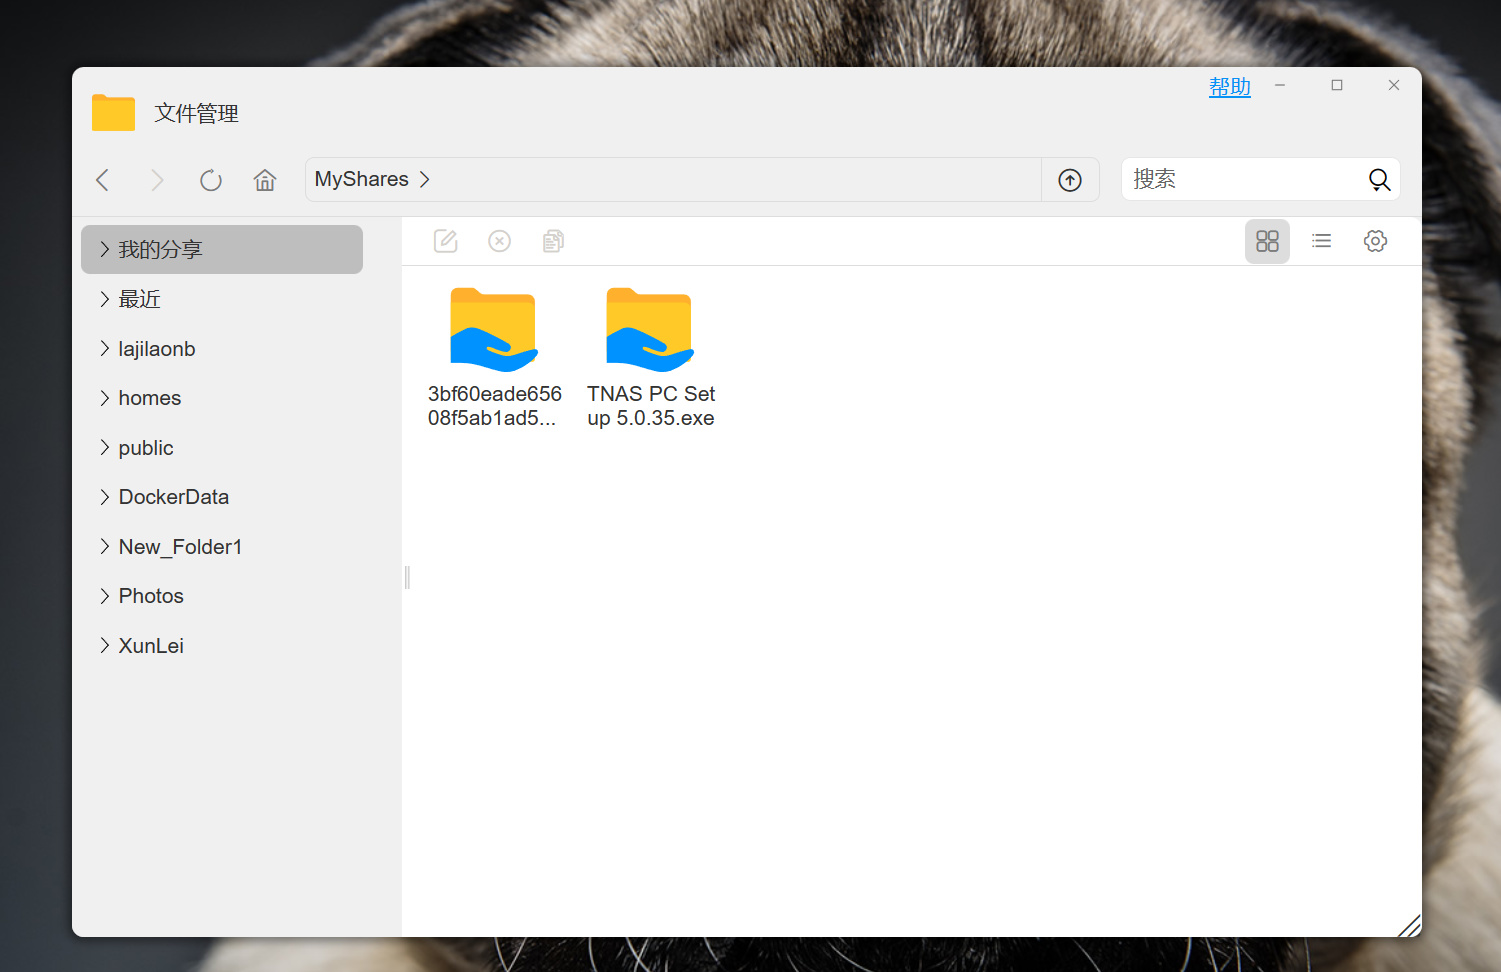Select the TNAS PC Setup 5.0.35.exe share
The image size is (1501, 972).
click(650, 330)
